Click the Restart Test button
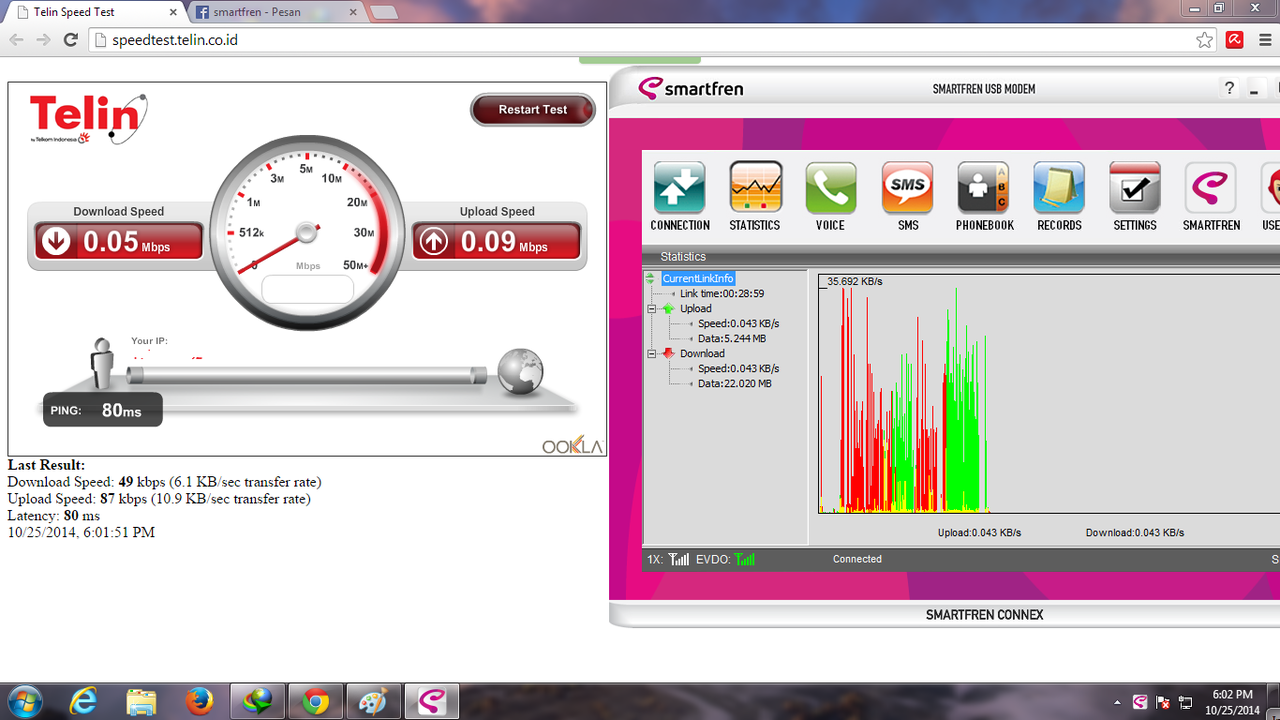This screenshot has height=720, width=1280. click(533, 110)
